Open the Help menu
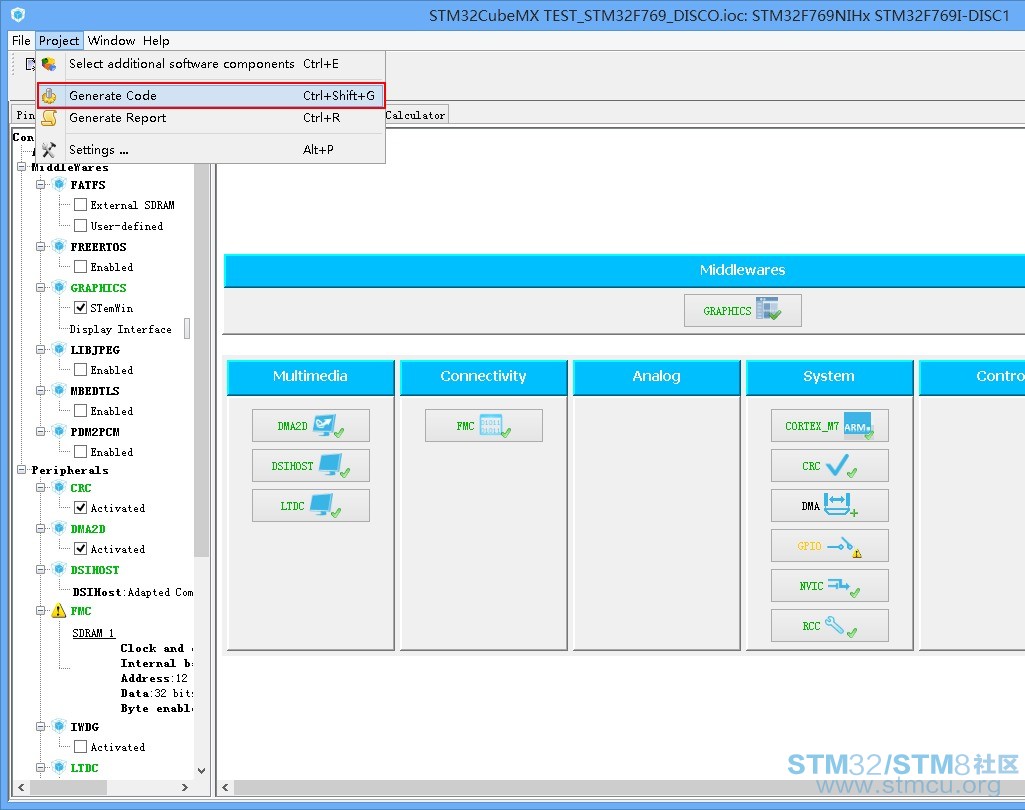Viewport: 1025px width, 810px height. coord(156,41)
